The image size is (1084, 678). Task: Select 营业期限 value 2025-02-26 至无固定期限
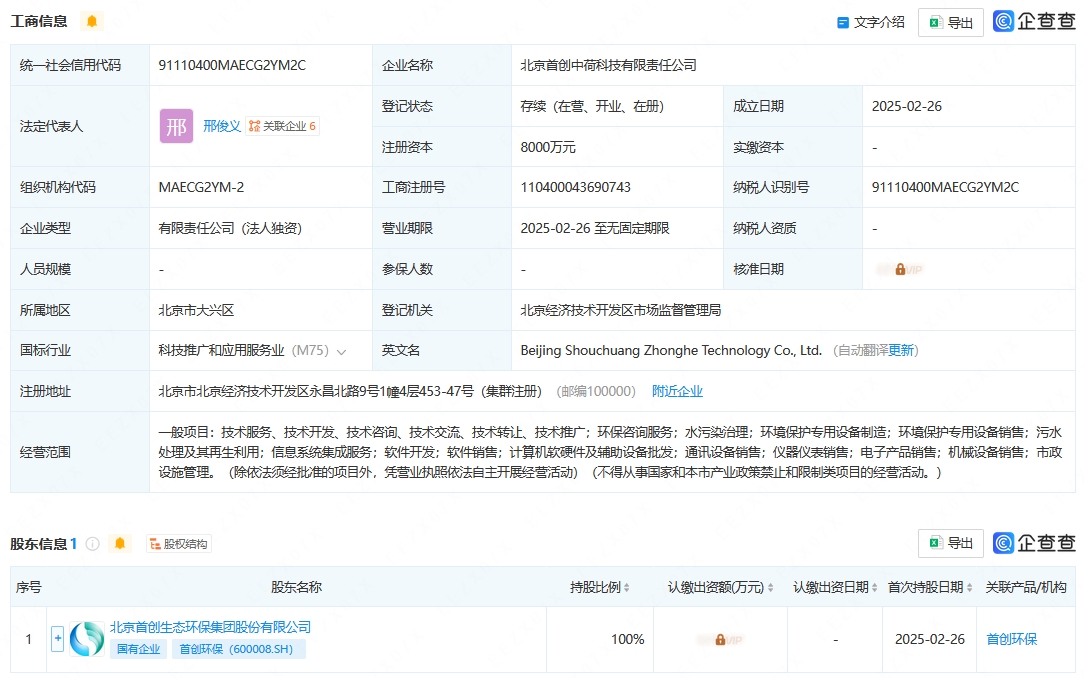[595, 228]
